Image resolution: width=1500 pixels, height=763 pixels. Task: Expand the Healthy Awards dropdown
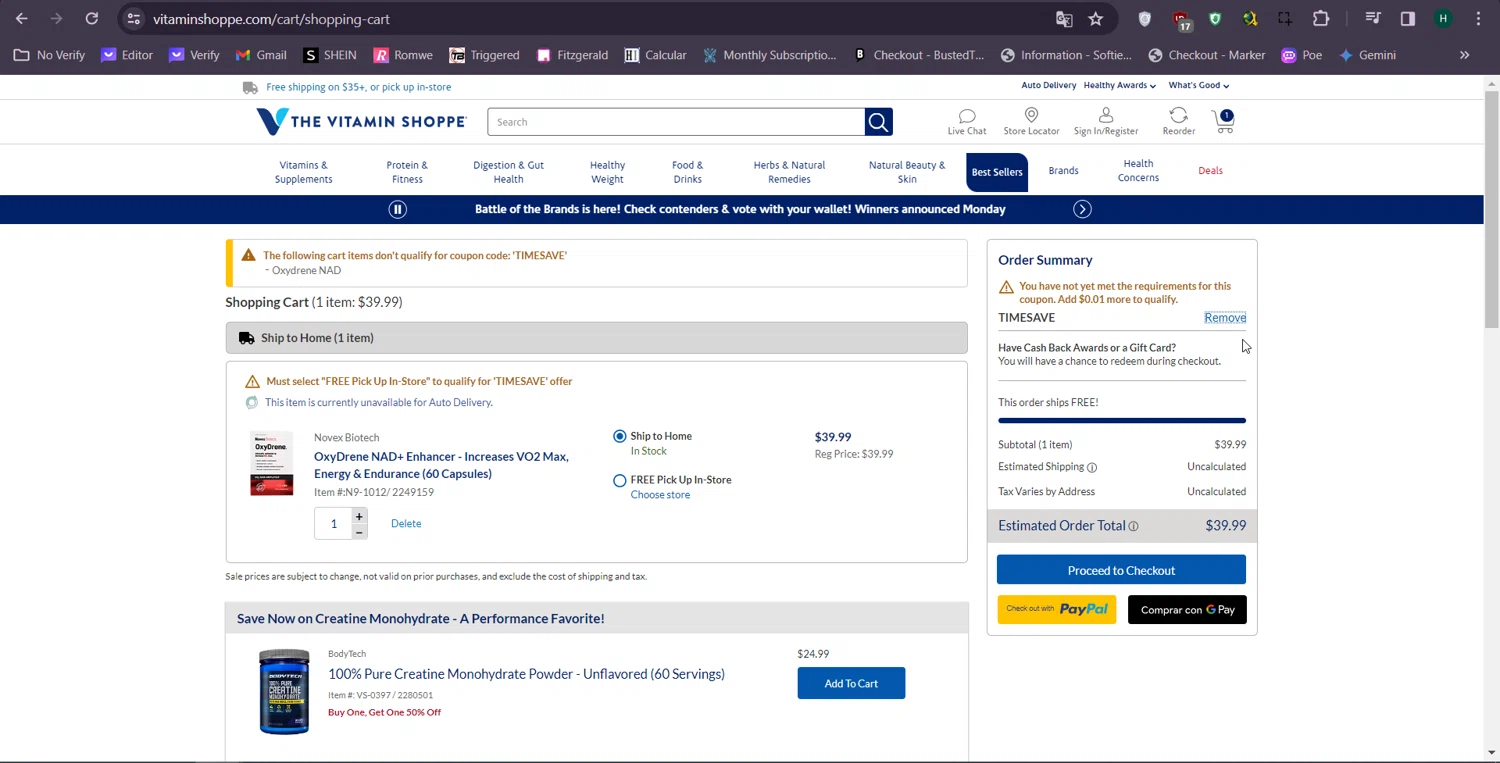pyautogui.click(x=1119, y=85)
